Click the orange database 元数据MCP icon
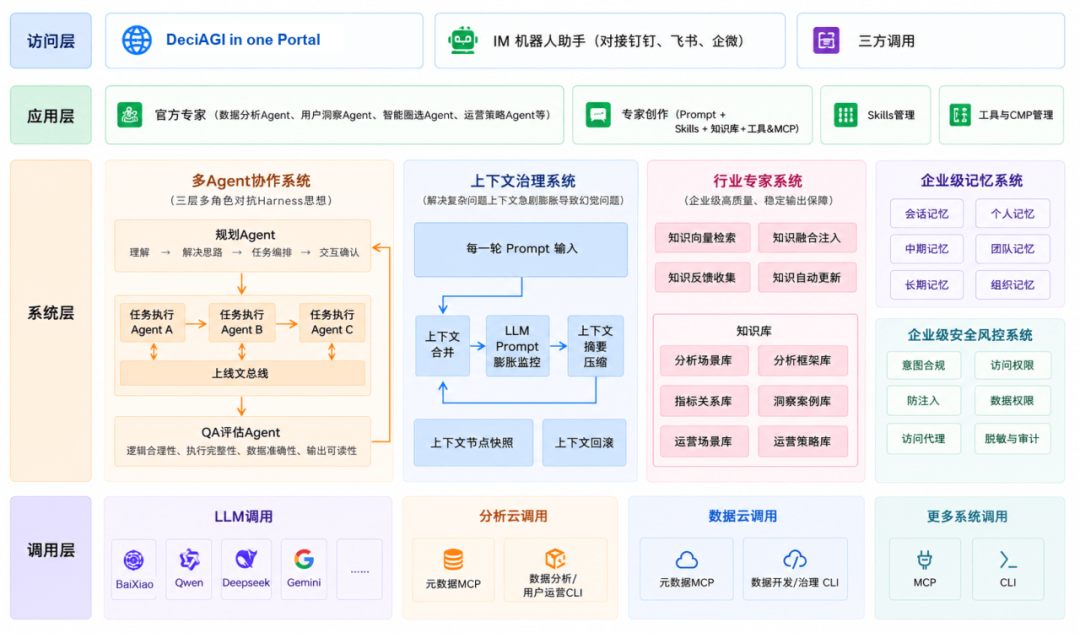This screenshot has height=633, width=1080. [x=453, y=559]
